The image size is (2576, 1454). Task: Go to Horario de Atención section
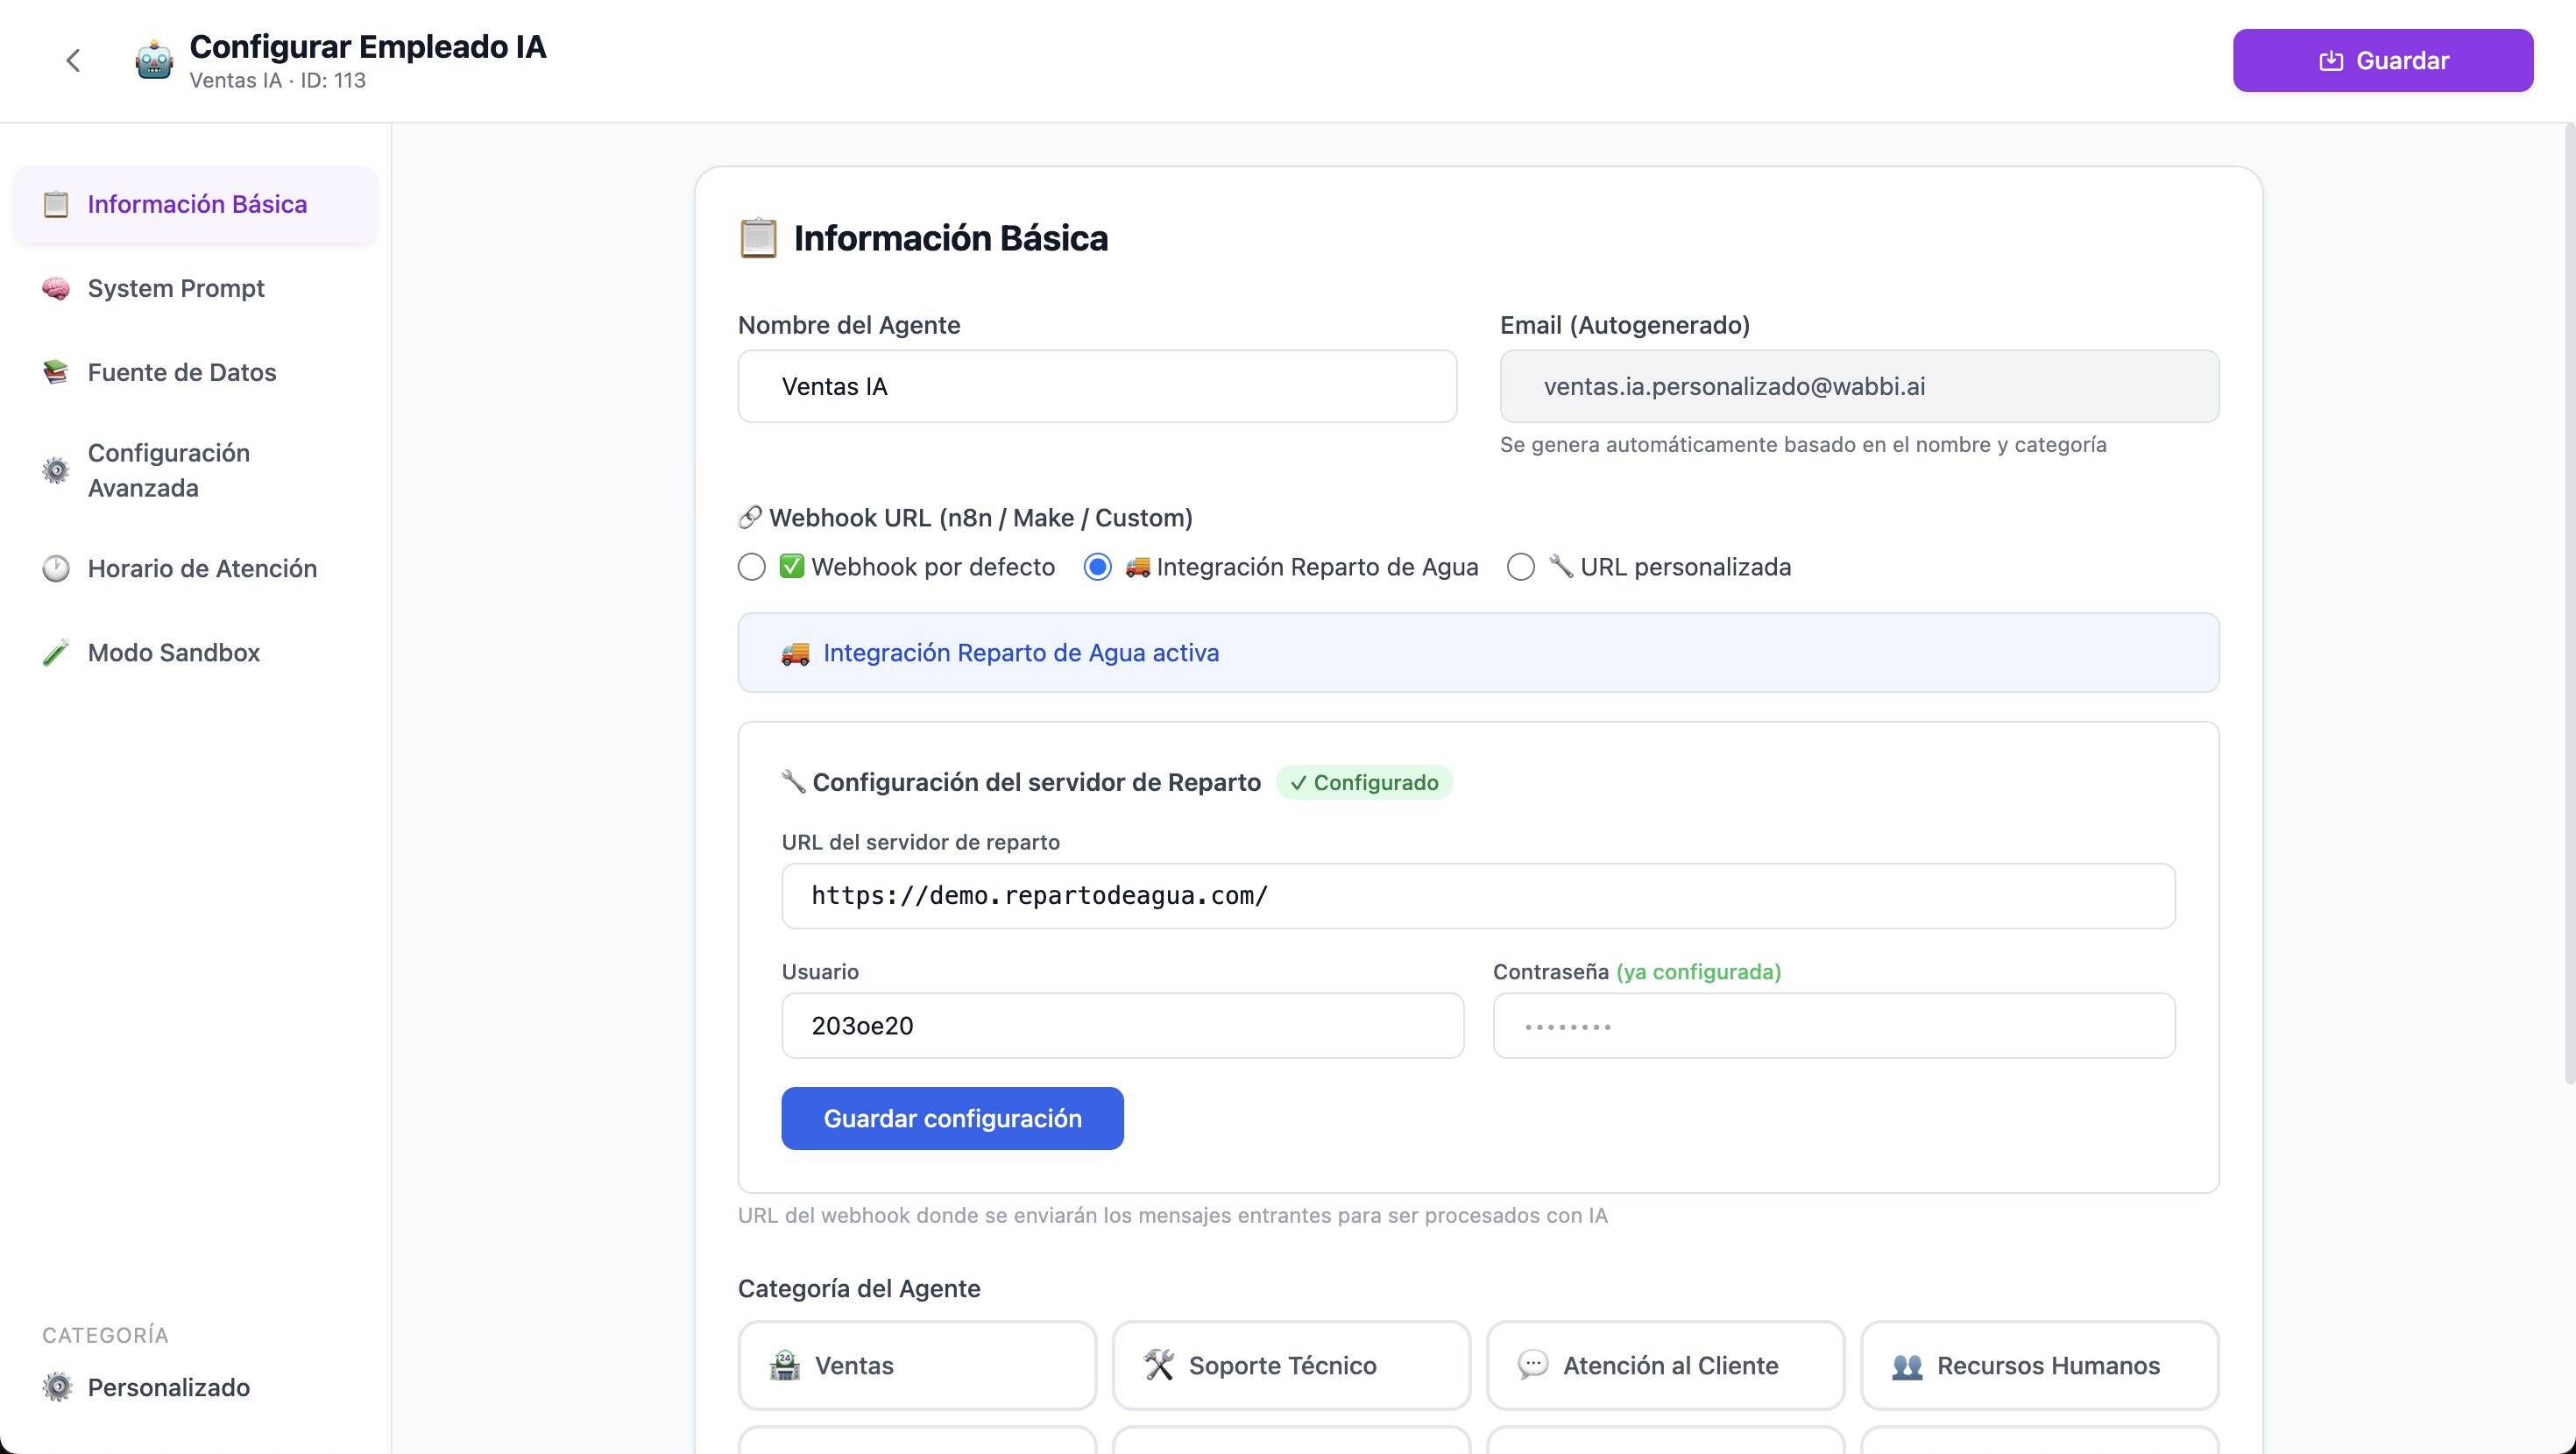pos(196,568)
